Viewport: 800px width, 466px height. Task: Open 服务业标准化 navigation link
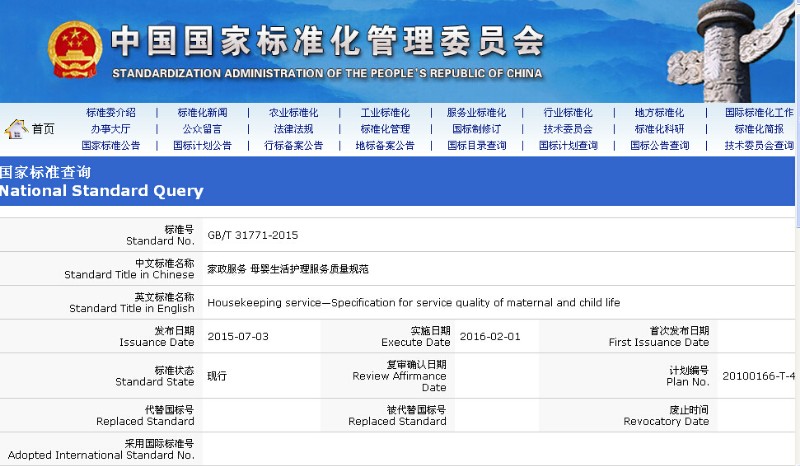(477, 113)
